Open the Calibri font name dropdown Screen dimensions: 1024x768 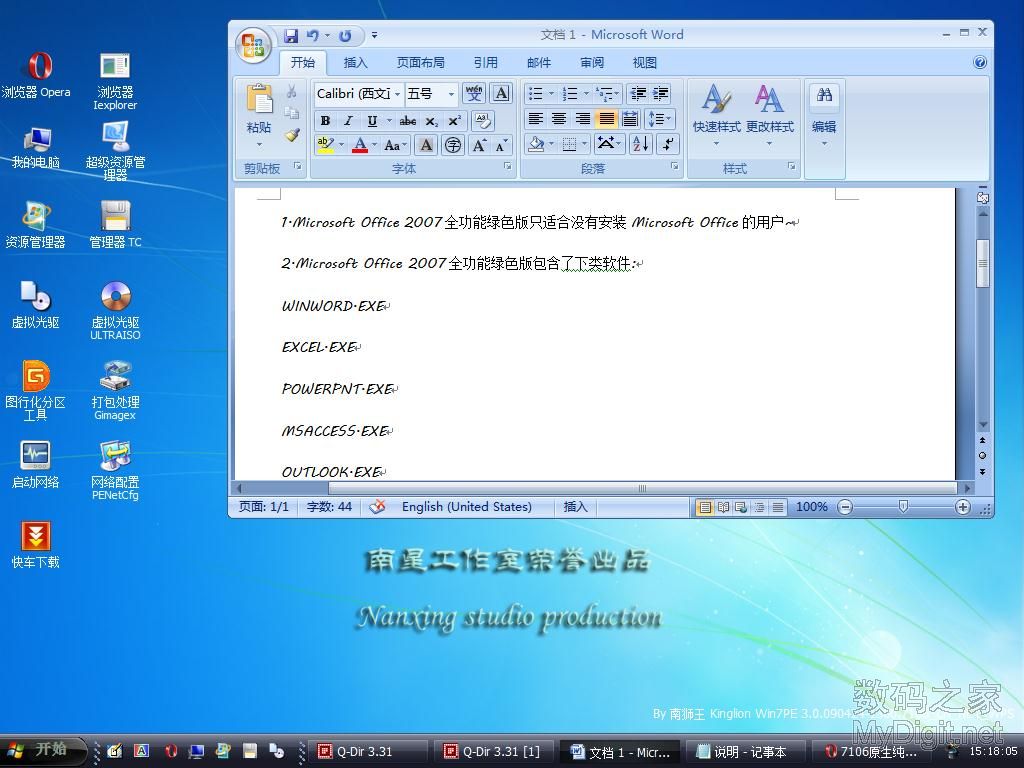pos(397,94)
